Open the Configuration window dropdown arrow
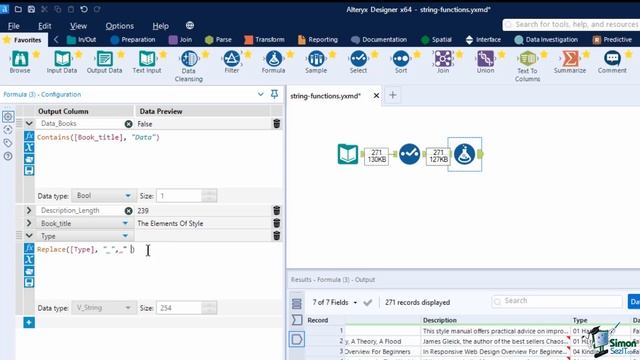 click(x=260, y=94)
